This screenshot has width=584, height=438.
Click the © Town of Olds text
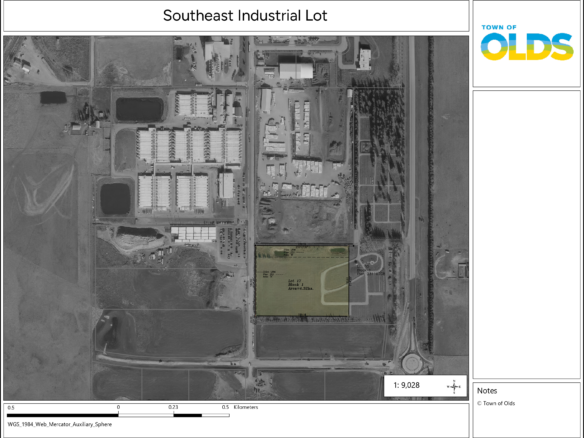tap(496, 403)
